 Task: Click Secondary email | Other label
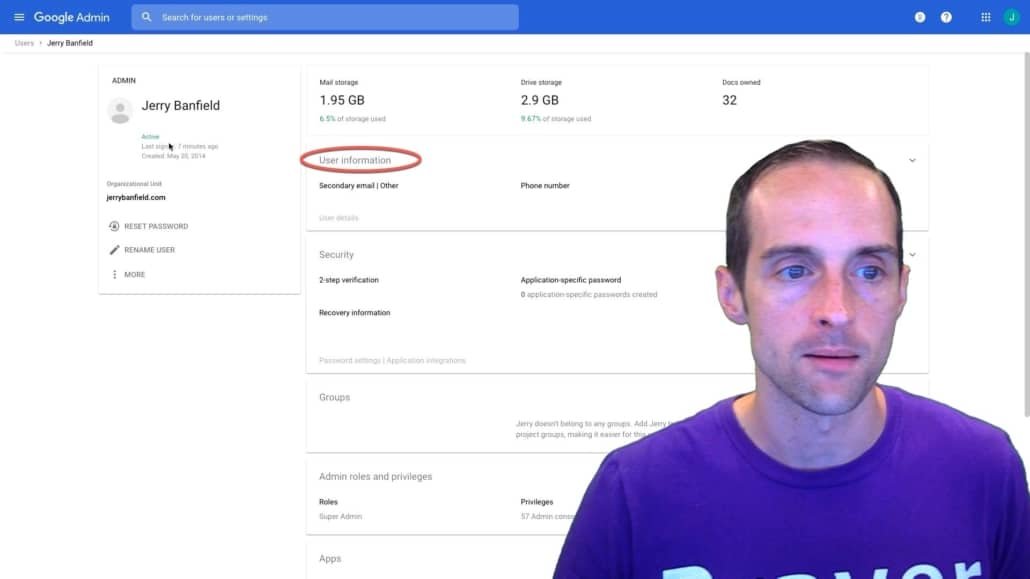[359, 185]
